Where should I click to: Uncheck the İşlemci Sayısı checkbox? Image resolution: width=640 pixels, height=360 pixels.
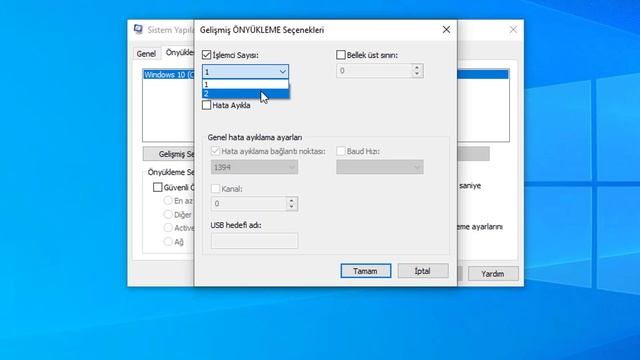(x=207, y=55)
